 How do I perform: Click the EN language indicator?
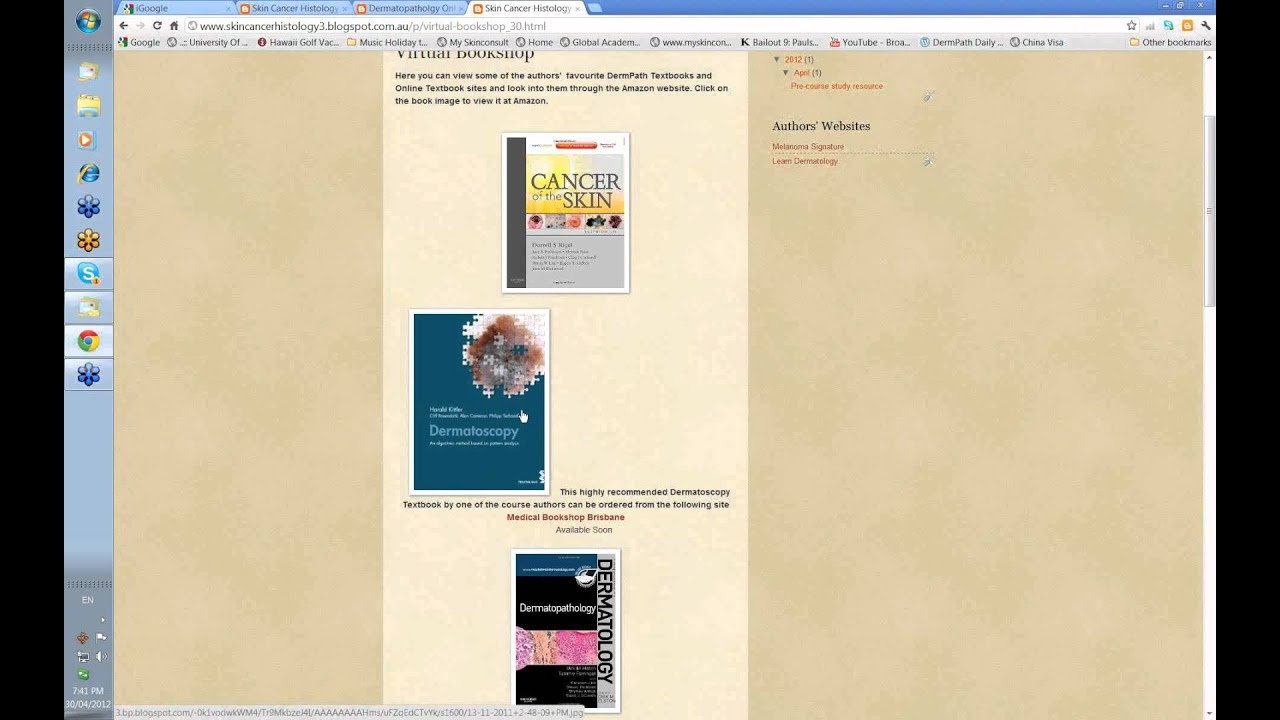[x=87, y=600]
